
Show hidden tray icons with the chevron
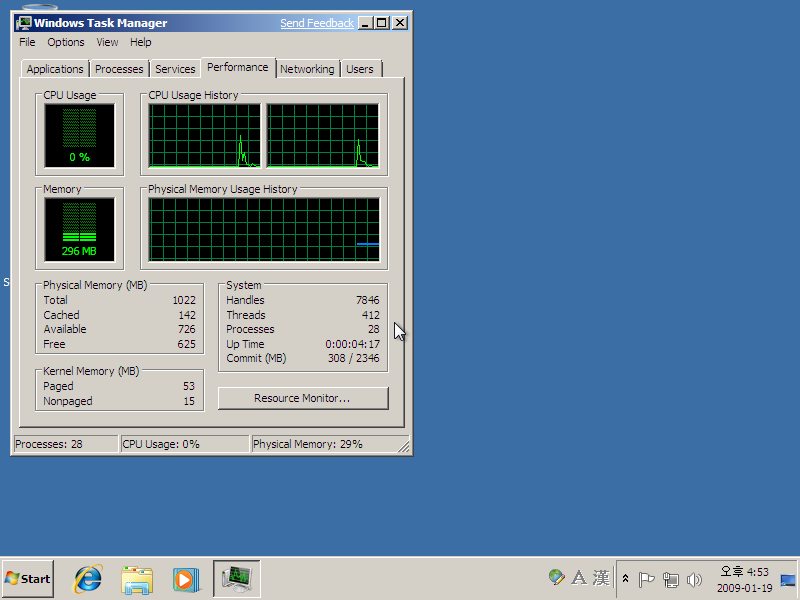(x=626, y=579)
